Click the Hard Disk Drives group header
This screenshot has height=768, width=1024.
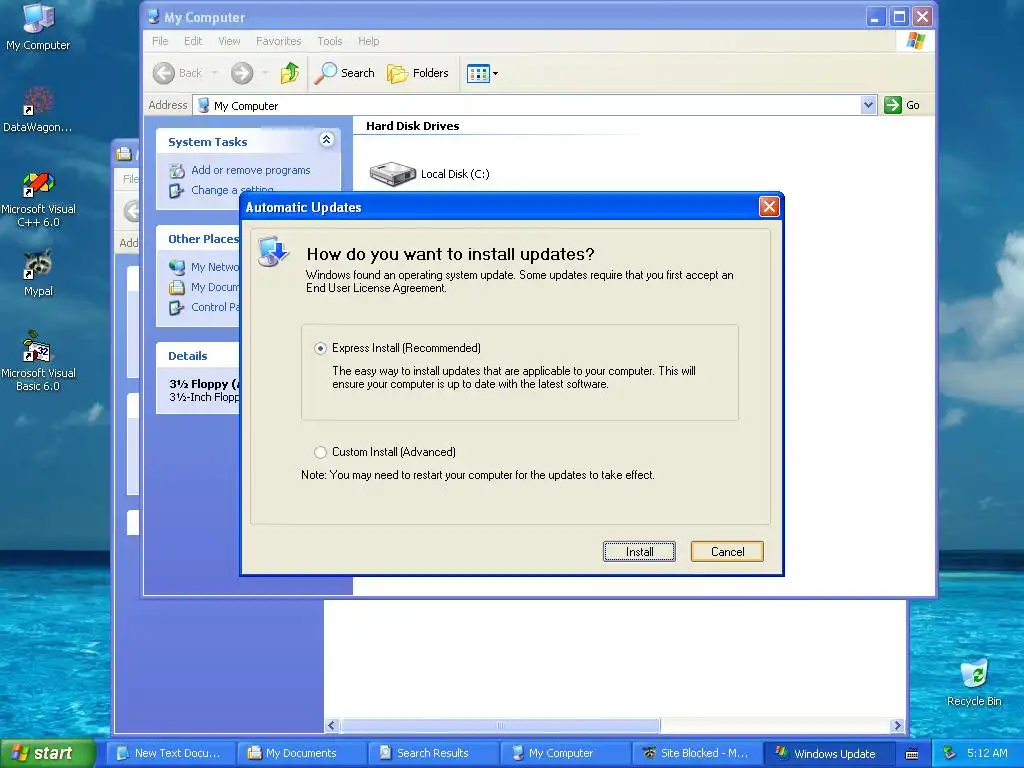[412, 126]
